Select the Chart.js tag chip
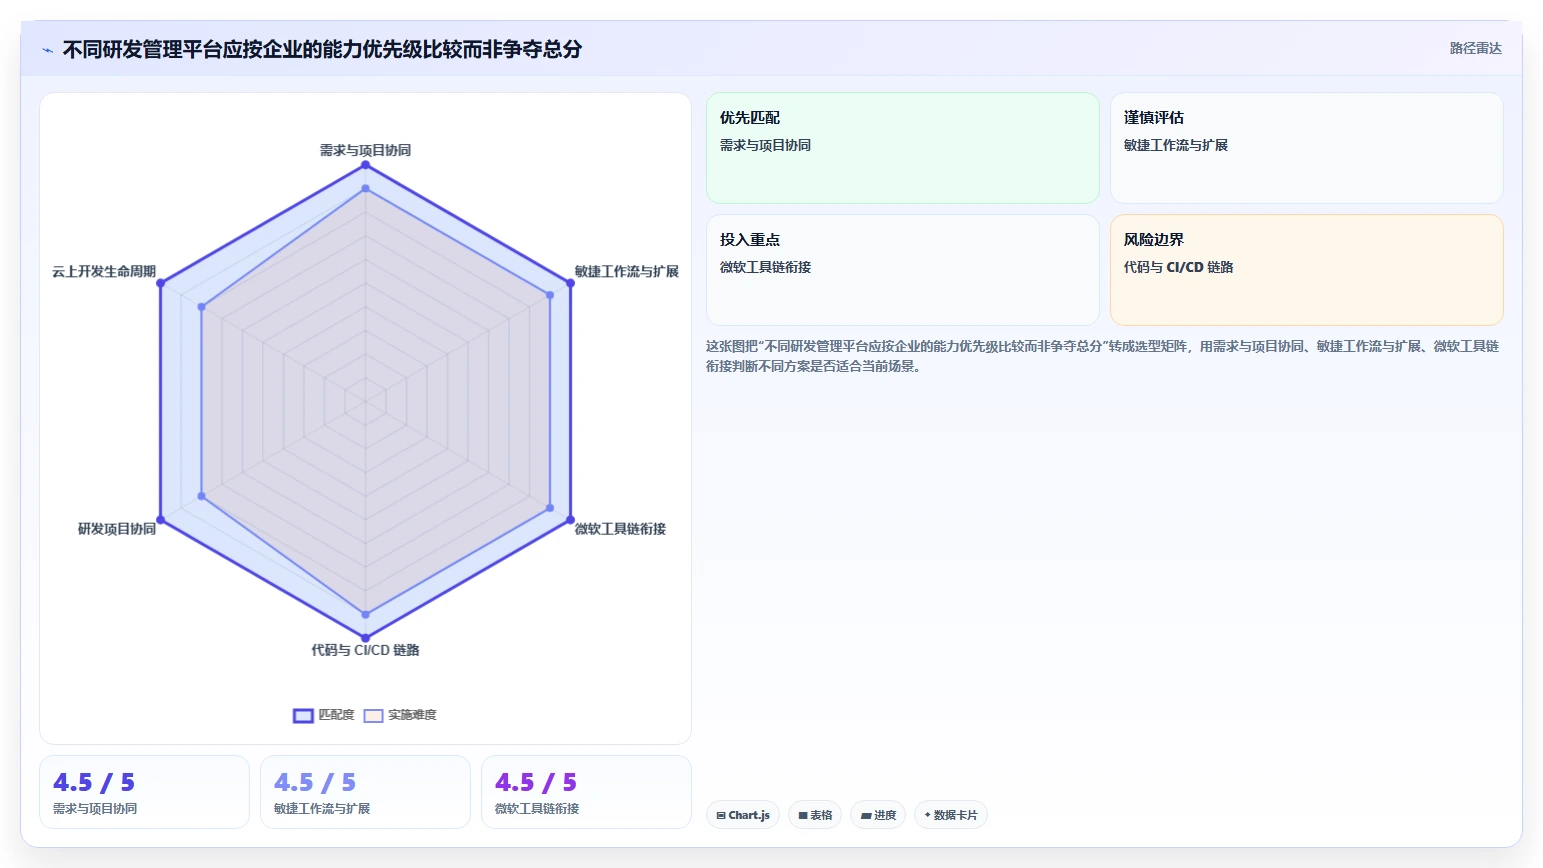Screen dimensions: 1543x868 point(743,815)
